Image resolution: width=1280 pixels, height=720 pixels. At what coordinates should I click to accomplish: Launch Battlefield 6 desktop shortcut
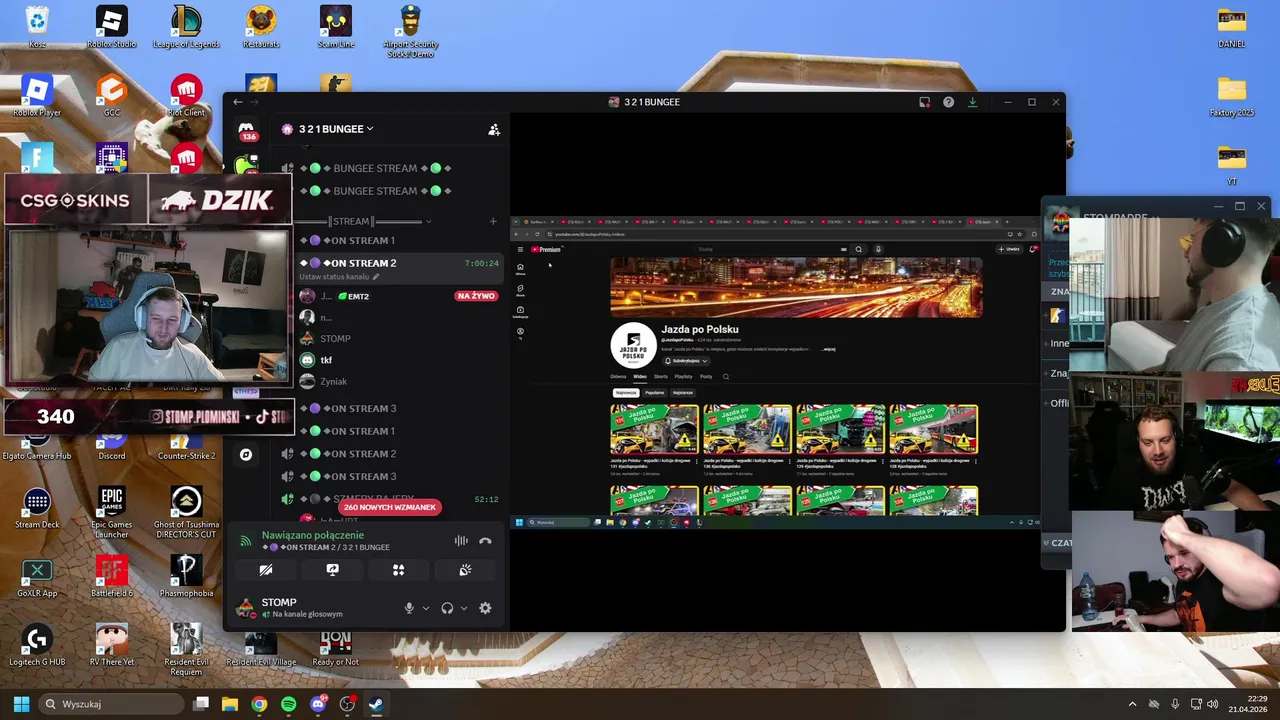(x=111, y=577)
